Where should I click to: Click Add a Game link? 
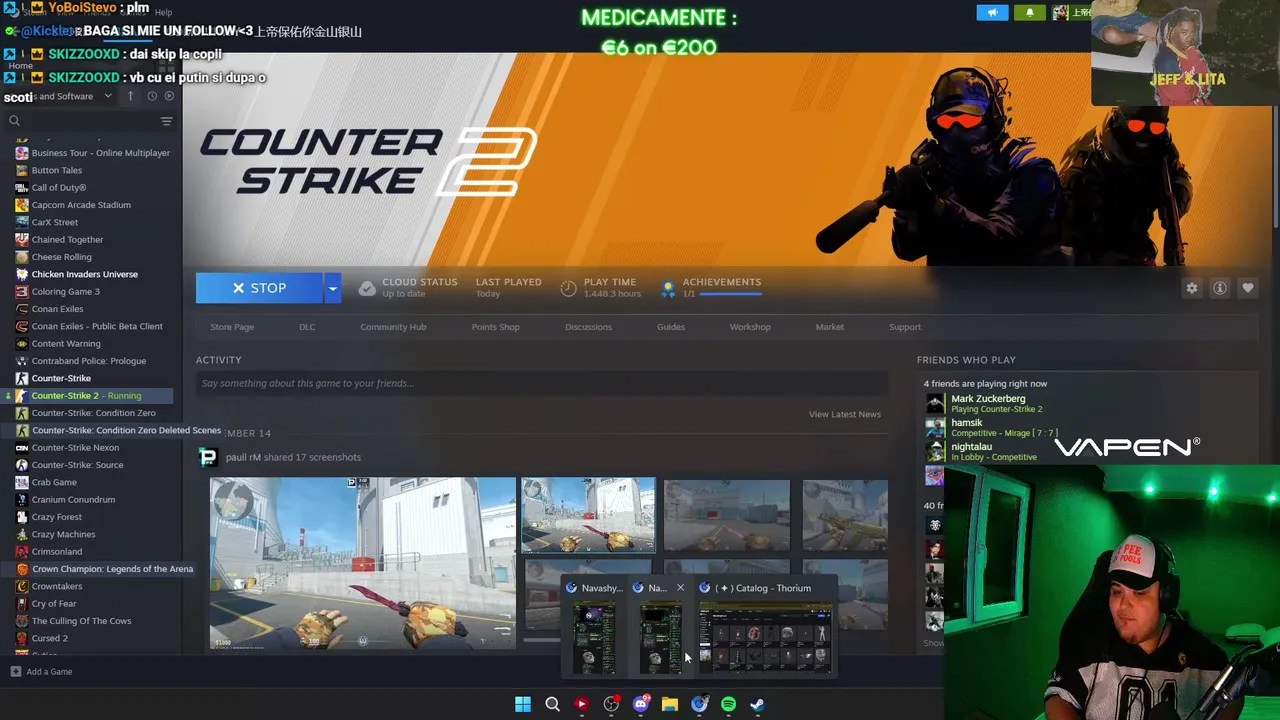[49, 672]
